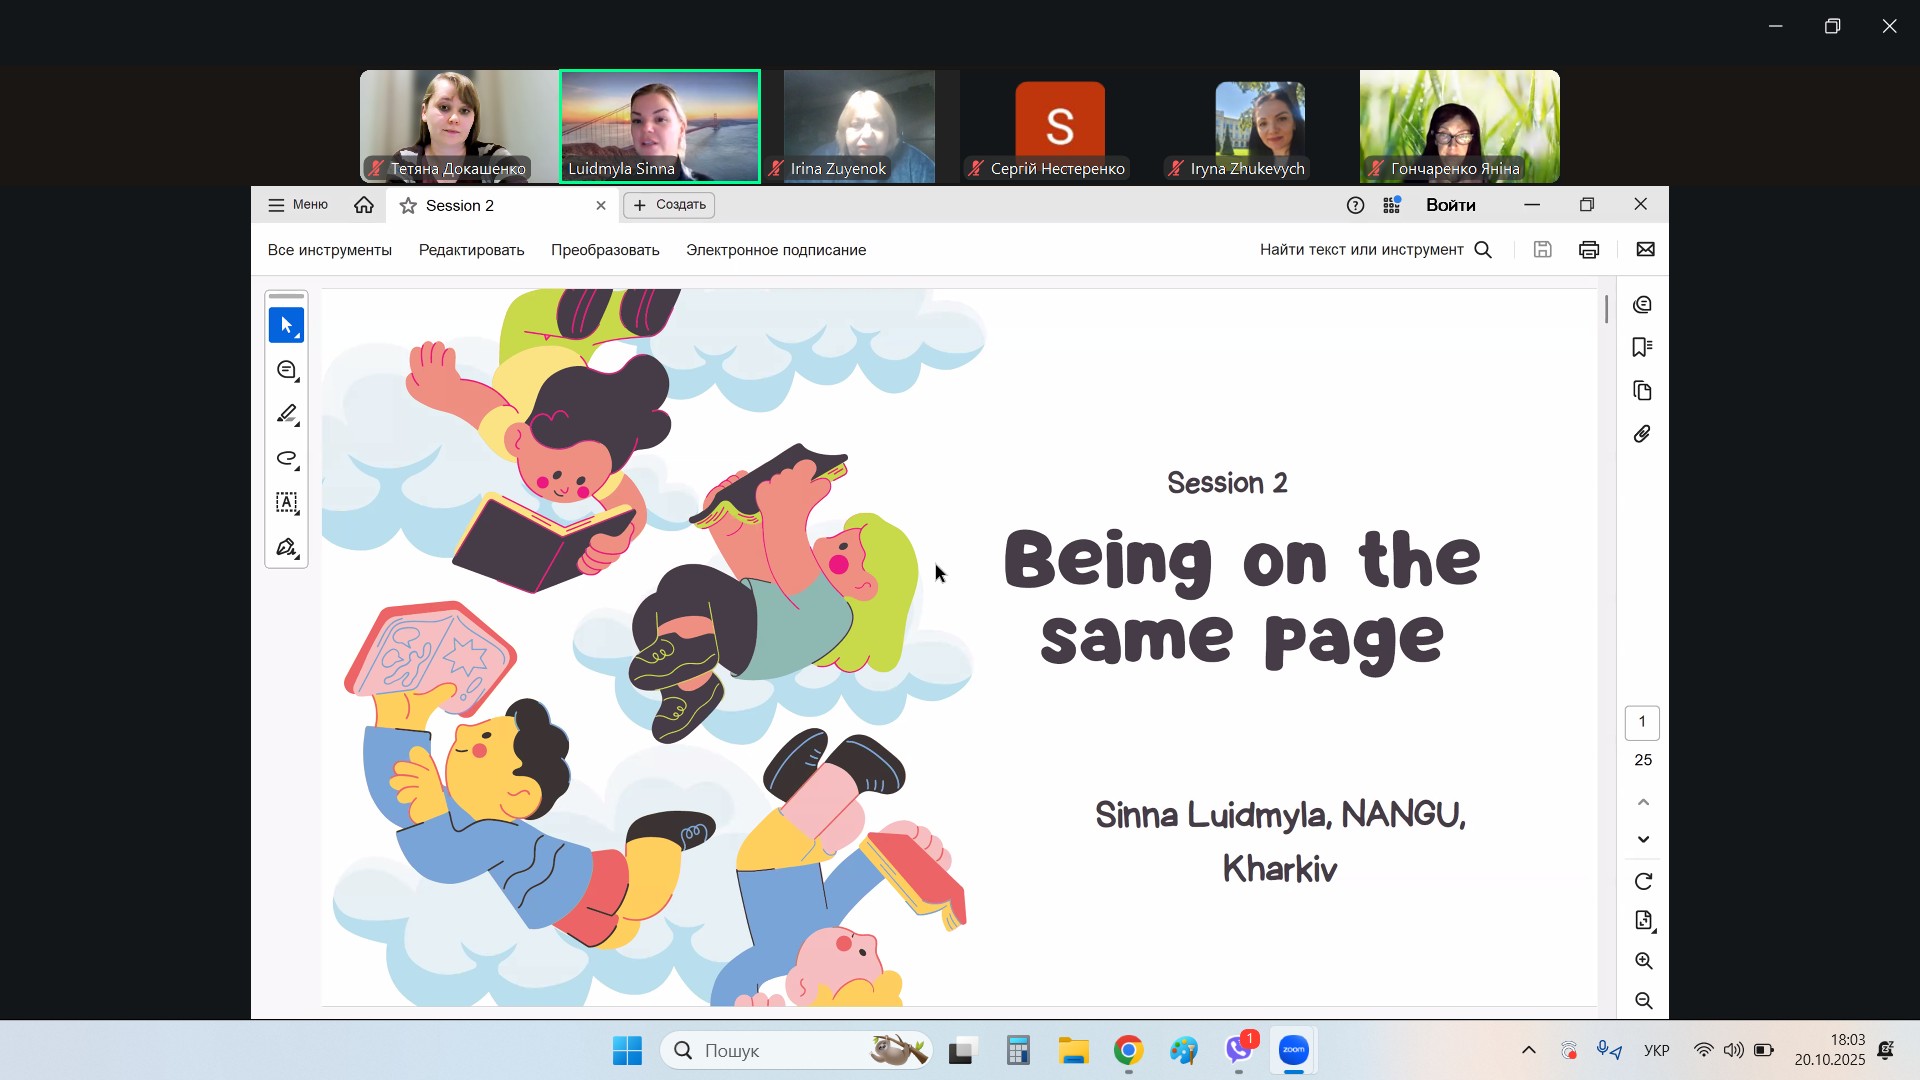Expand hidden system tray icons chevron
The width and height of the screenshot is (1920, 1080).
(x=1528, y=1050)
